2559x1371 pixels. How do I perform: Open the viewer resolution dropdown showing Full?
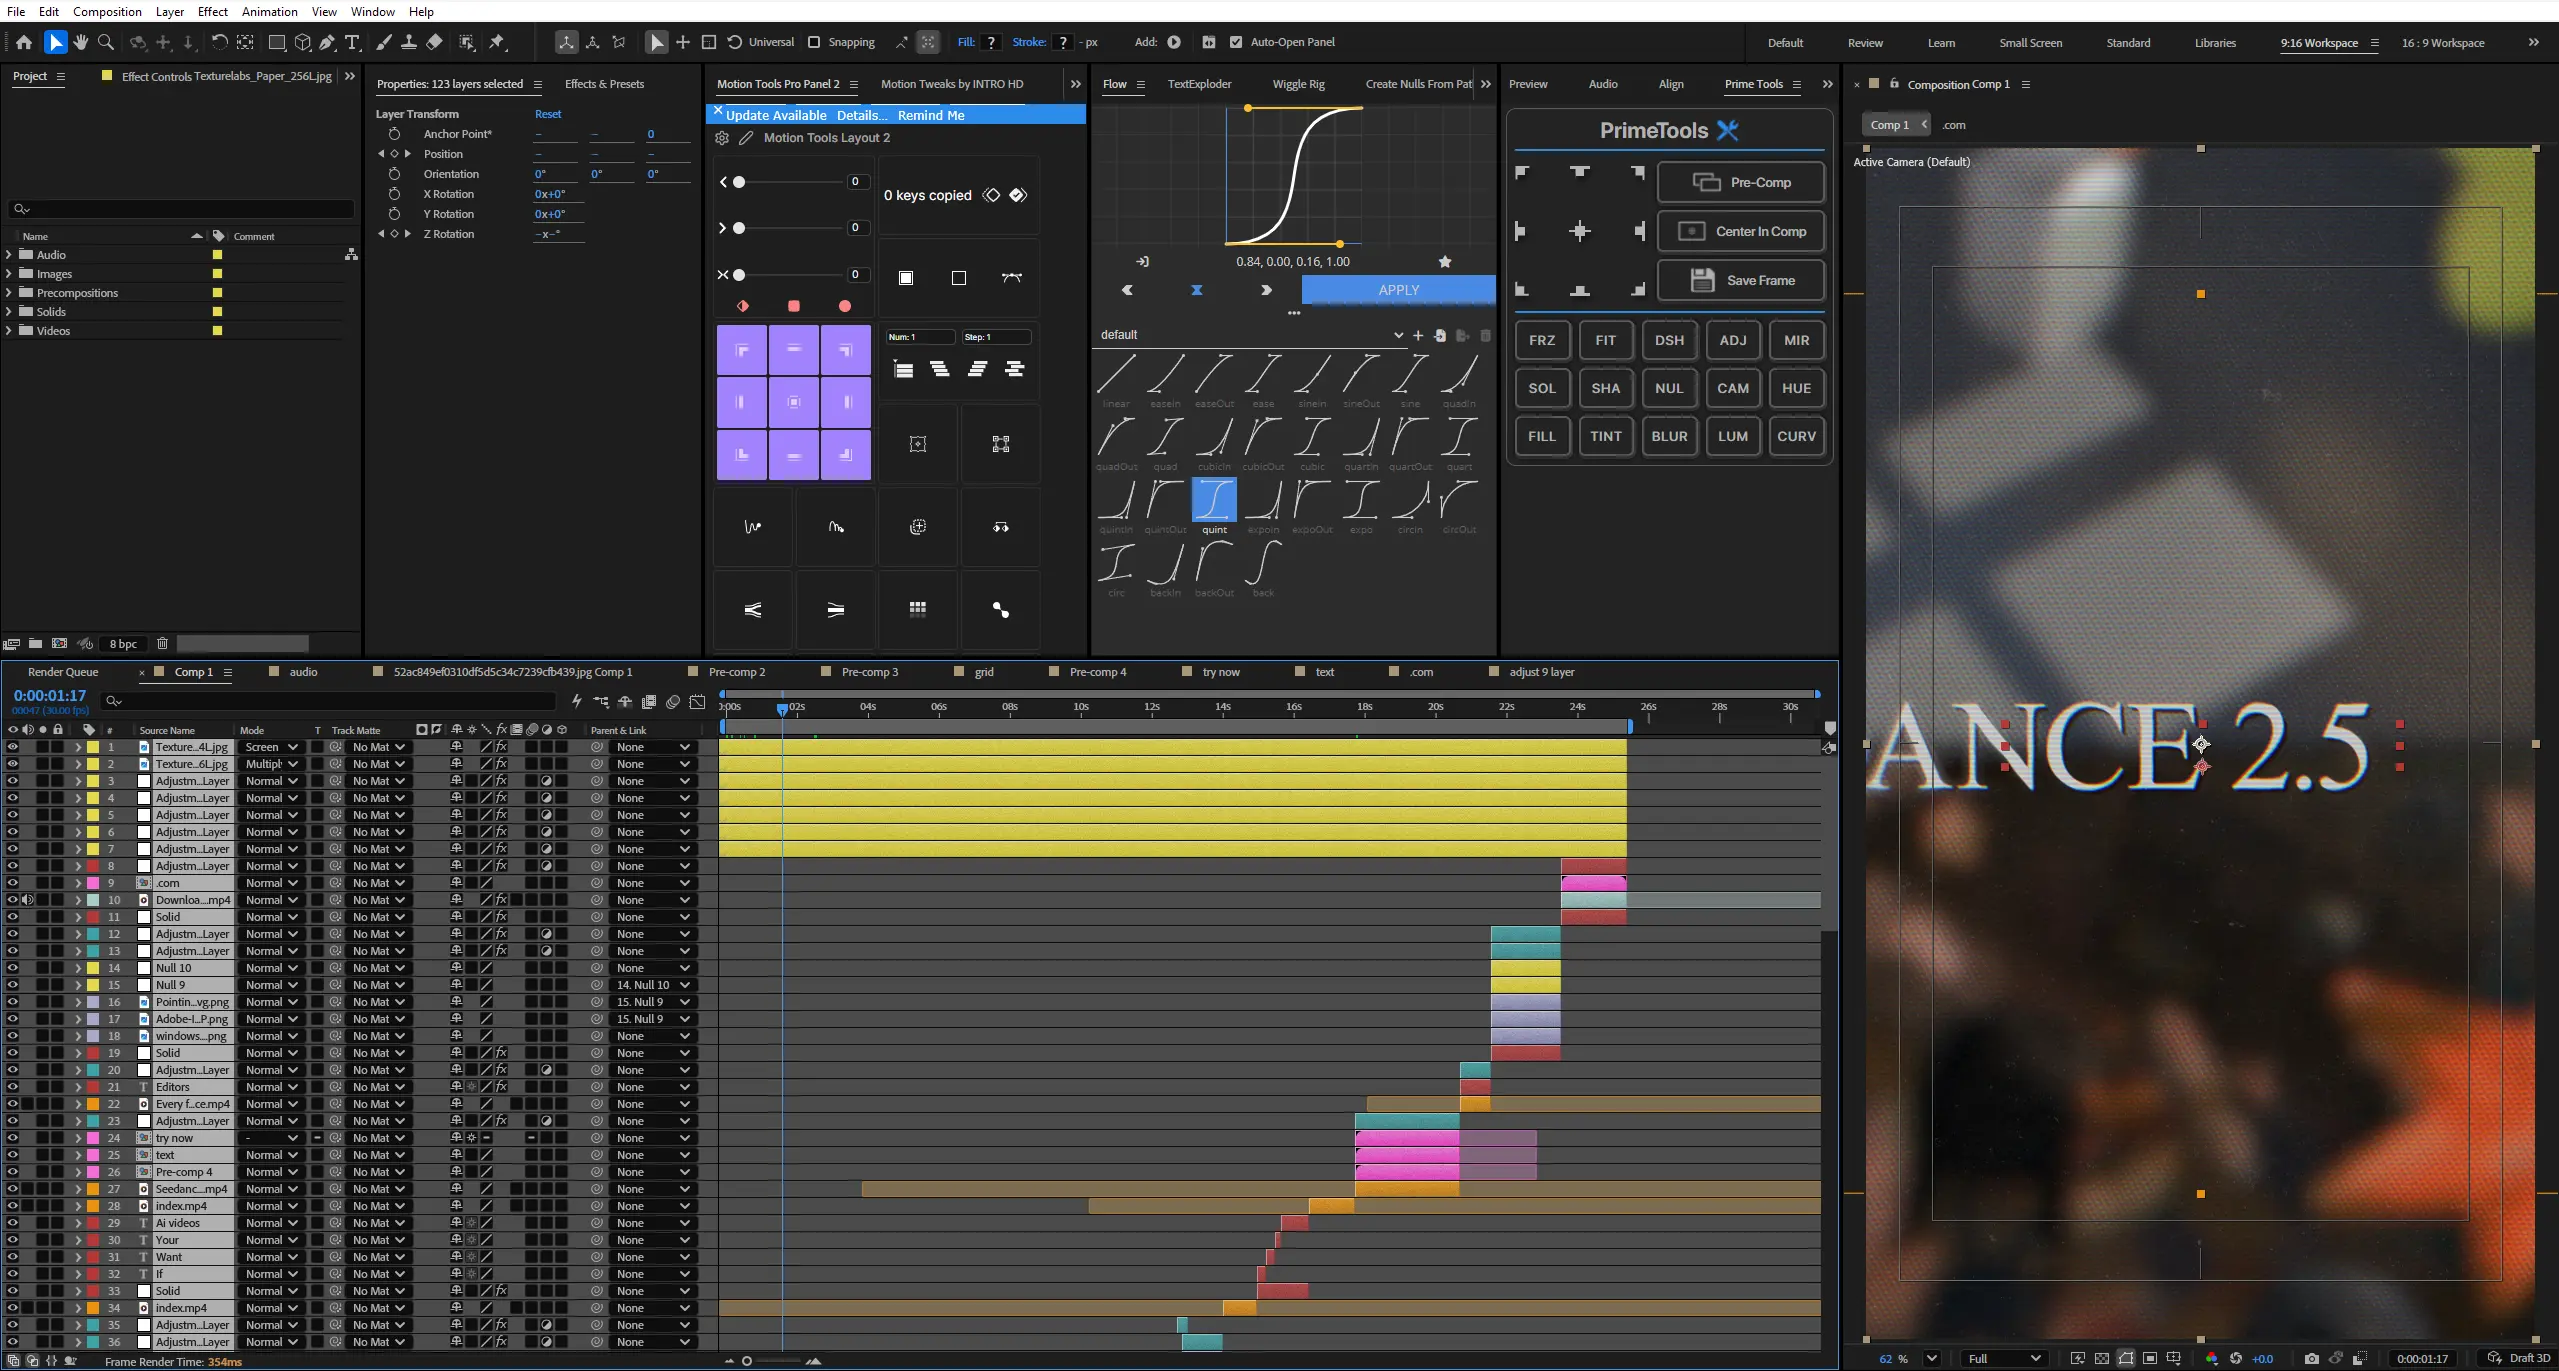click(x=2003, y=1359)
